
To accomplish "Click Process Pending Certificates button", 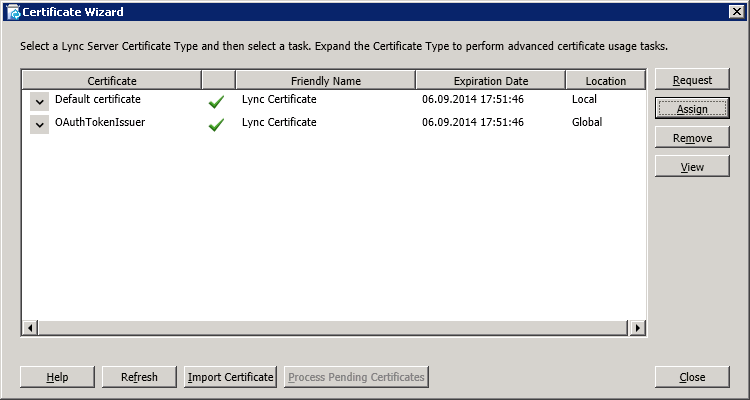I will (356, 377).
